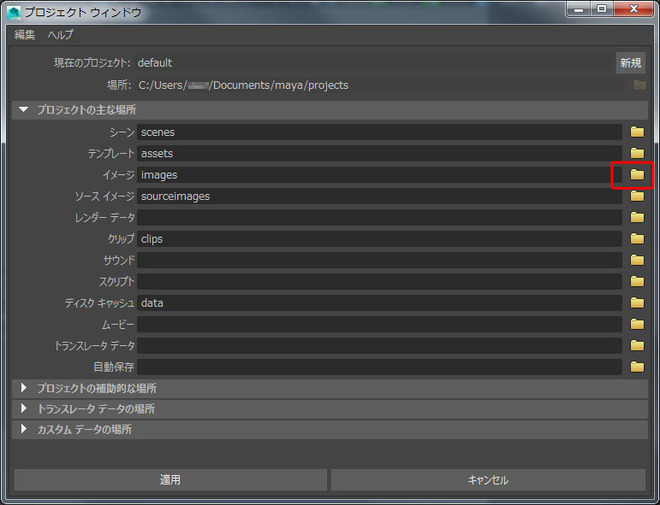Open folder browser for テンプレート (assets) row
660x505 pixels.
637,153
